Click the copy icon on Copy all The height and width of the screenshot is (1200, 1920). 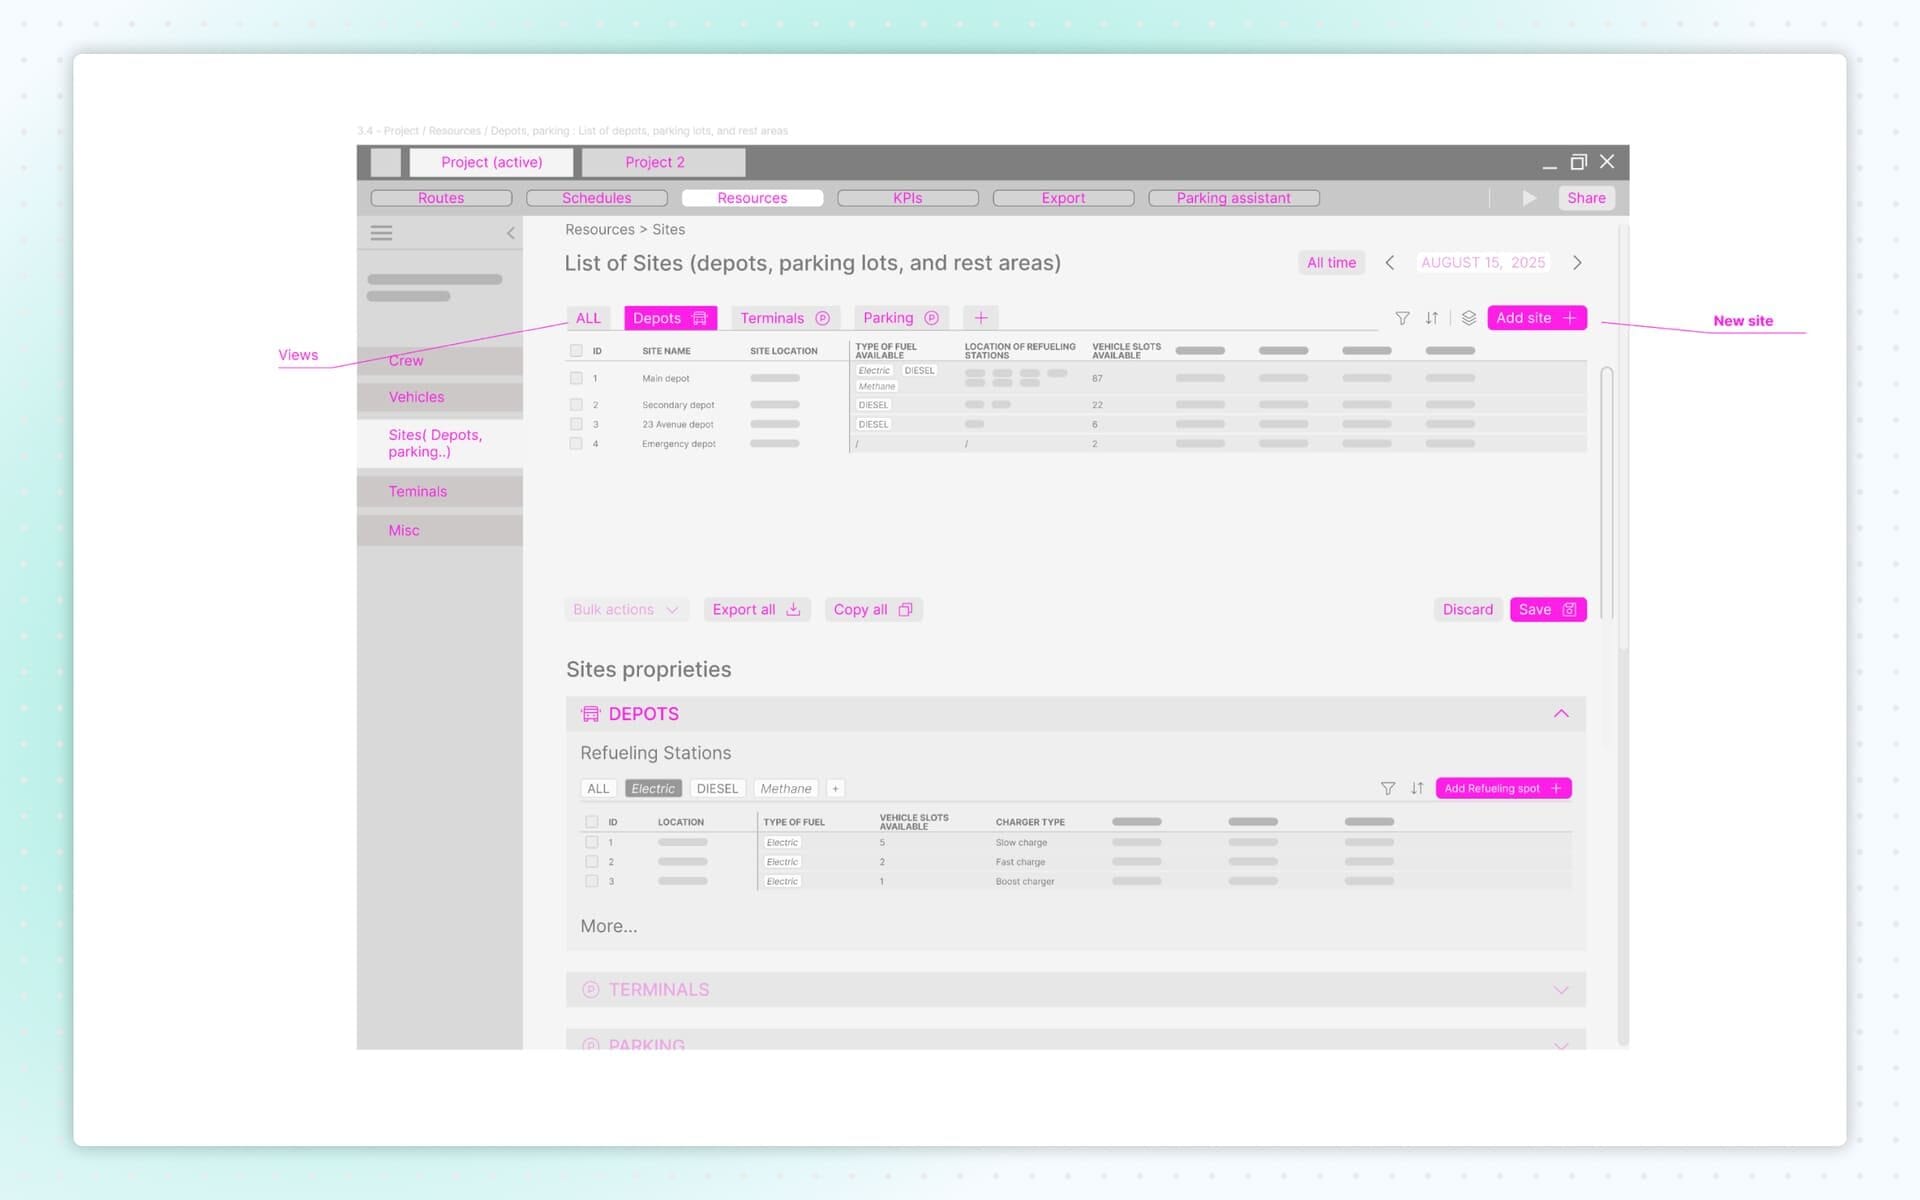point(906,609)
